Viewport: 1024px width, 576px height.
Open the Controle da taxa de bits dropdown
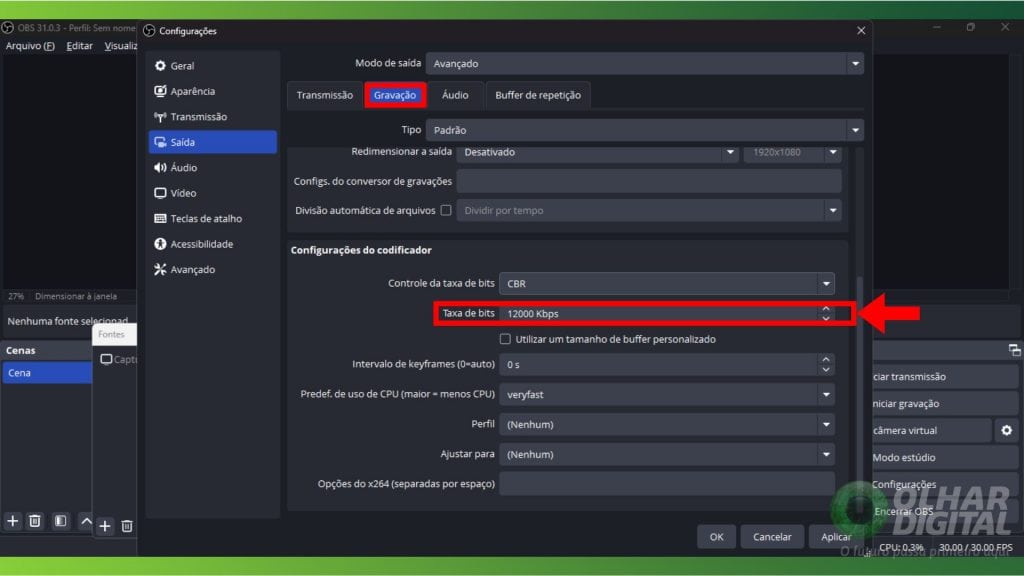coord(668,284)
